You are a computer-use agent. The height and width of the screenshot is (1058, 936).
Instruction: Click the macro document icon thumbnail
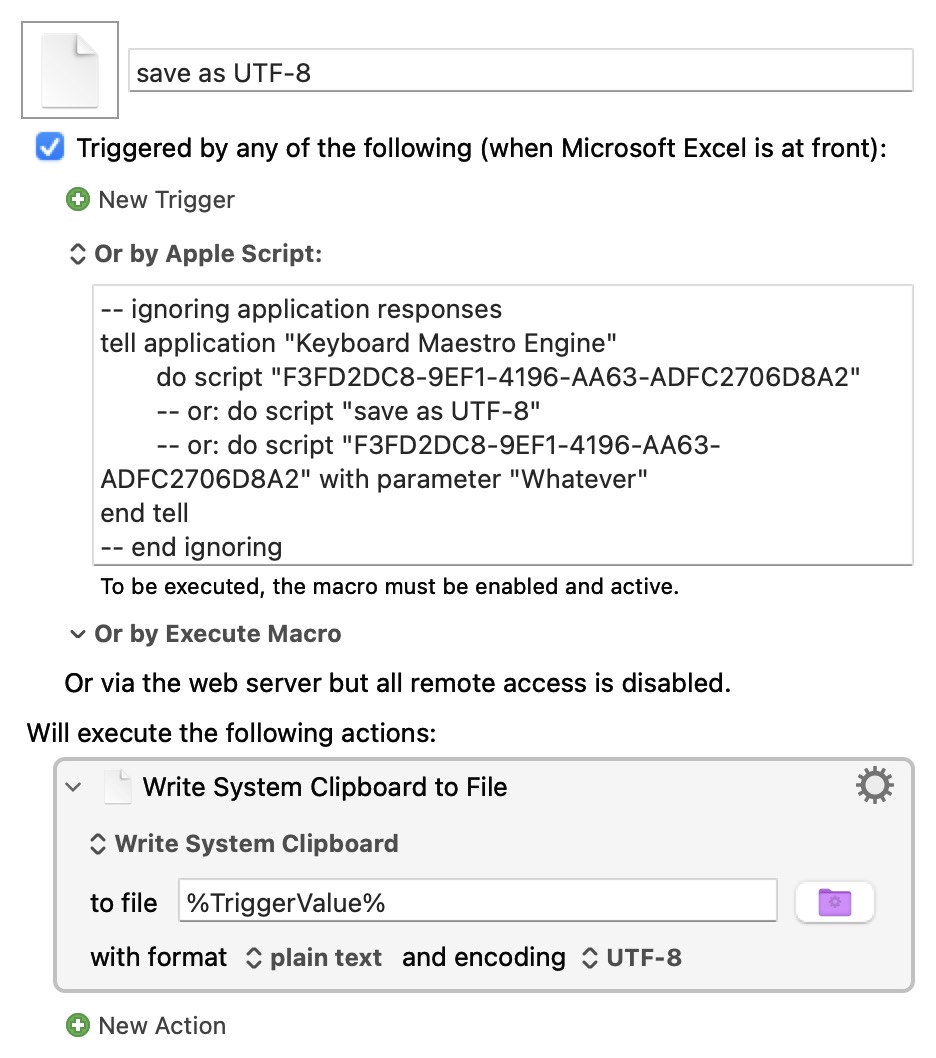click(69, 70)
